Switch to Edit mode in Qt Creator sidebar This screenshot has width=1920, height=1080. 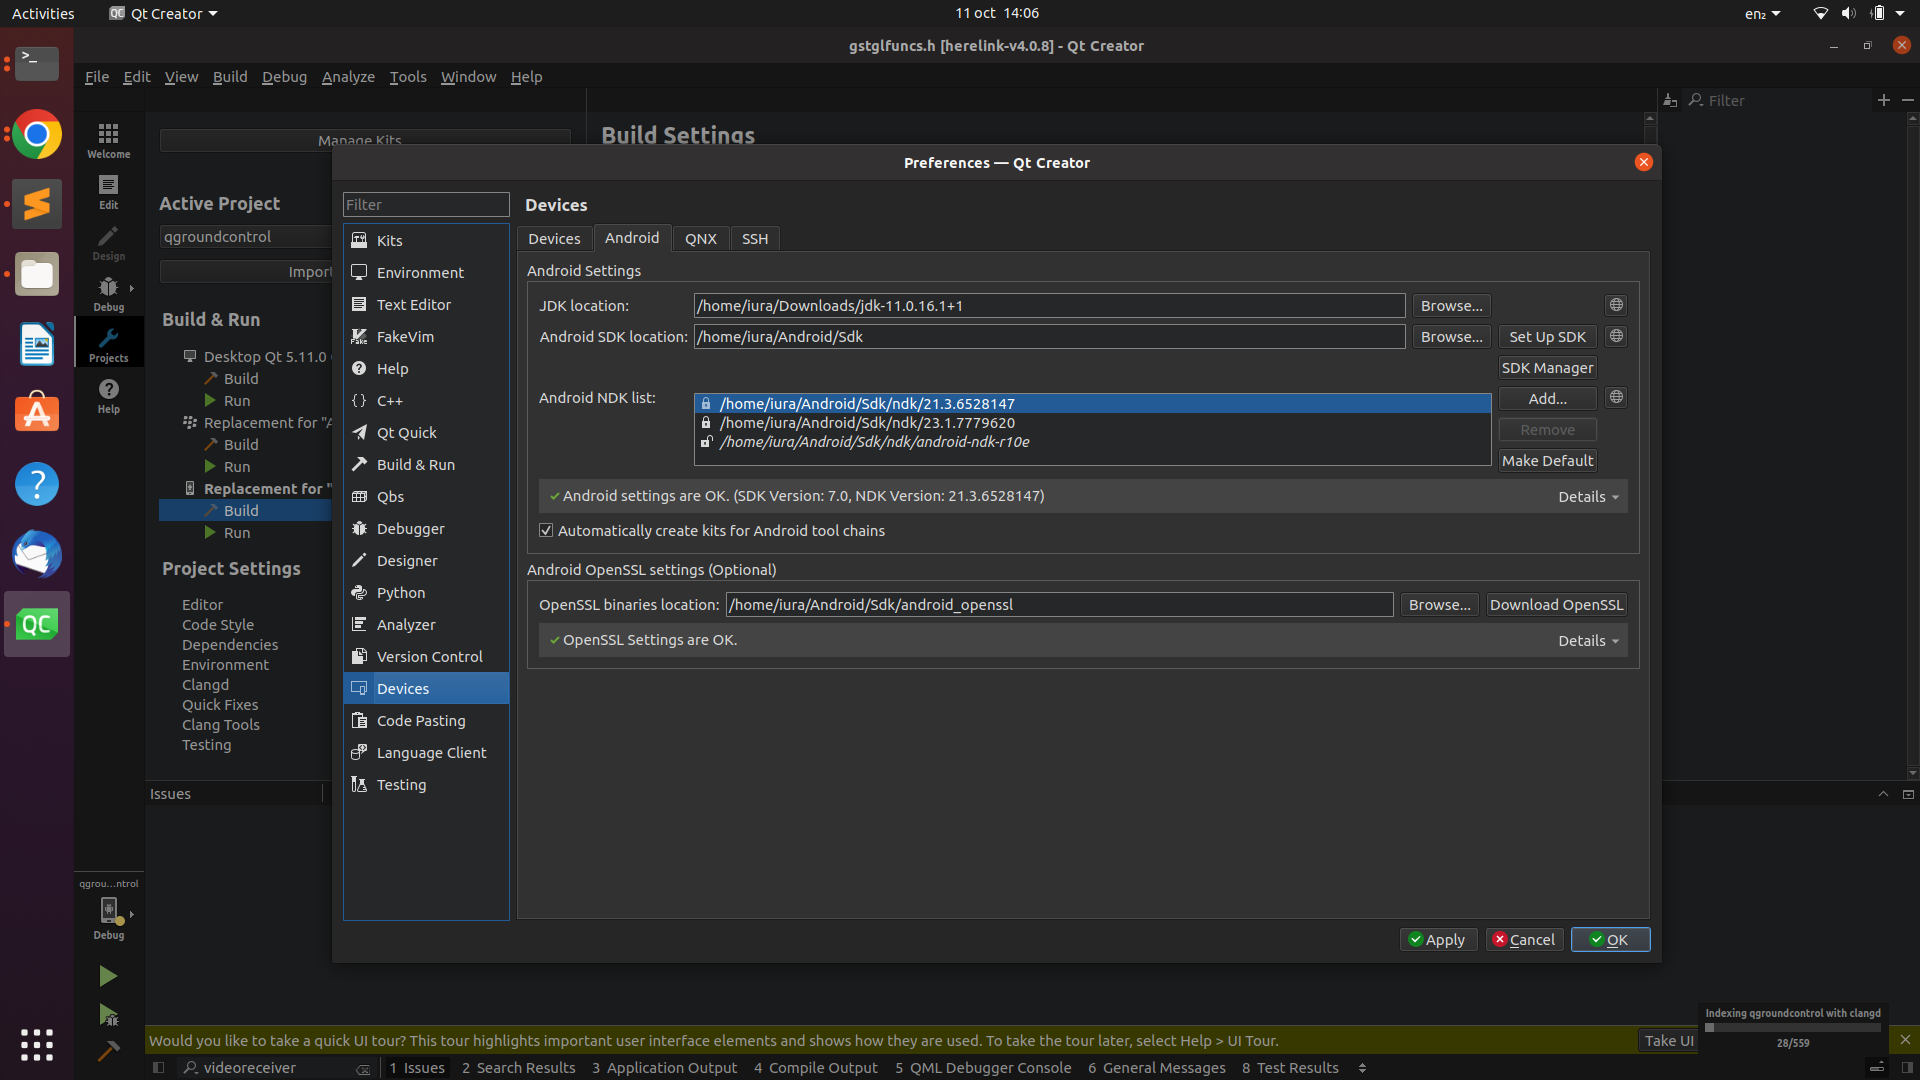pos(108,191)
